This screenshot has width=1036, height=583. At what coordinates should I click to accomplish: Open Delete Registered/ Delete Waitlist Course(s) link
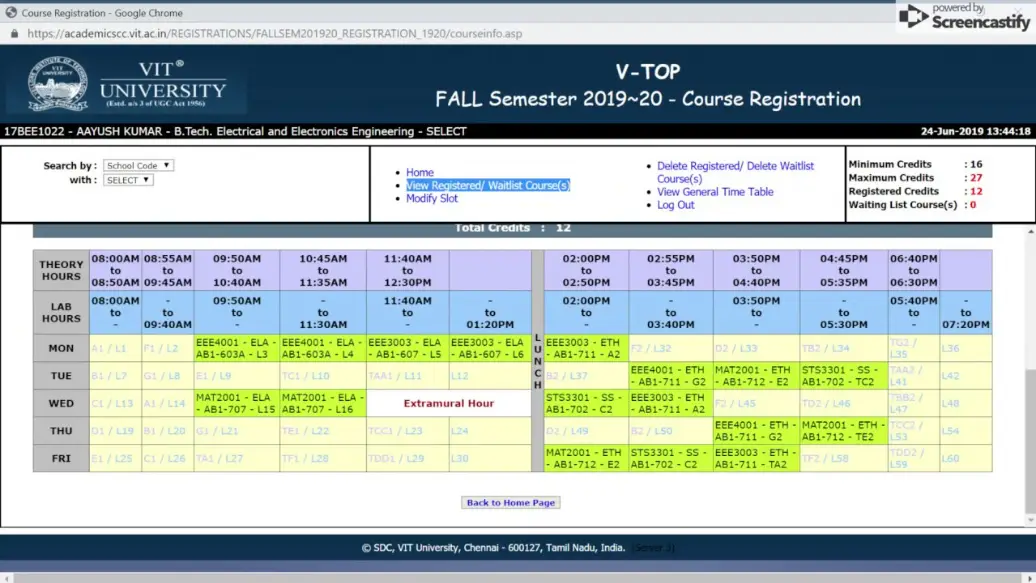coord(735,173)
